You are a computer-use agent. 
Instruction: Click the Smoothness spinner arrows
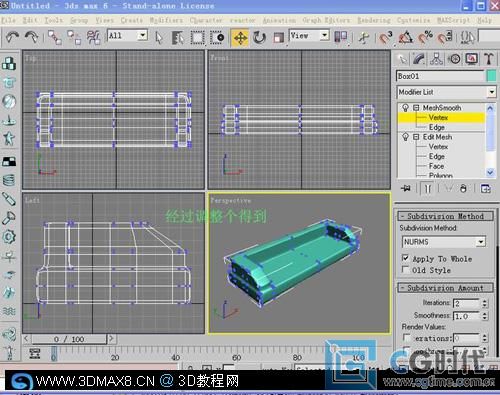[x=485, y=316]
